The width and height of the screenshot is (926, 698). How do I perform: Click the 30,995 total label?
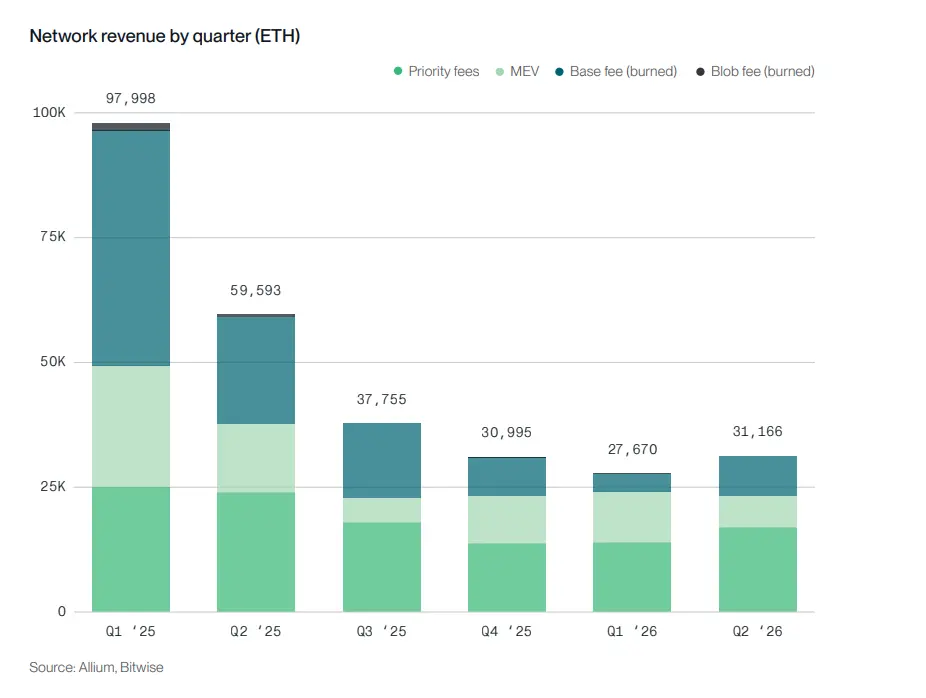point(506,433)
